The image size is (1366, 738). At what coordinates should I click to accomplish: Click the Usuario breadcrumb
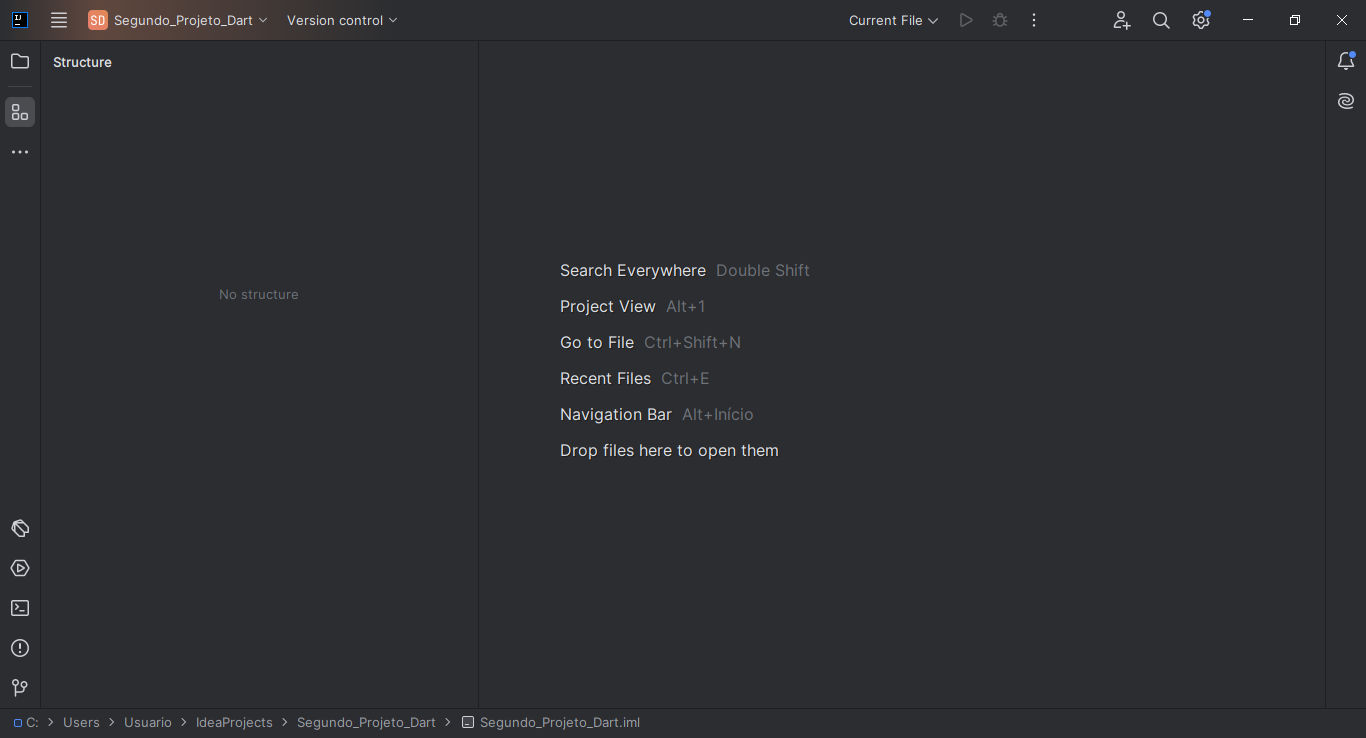pyautogui.click(x=148, y=722)
